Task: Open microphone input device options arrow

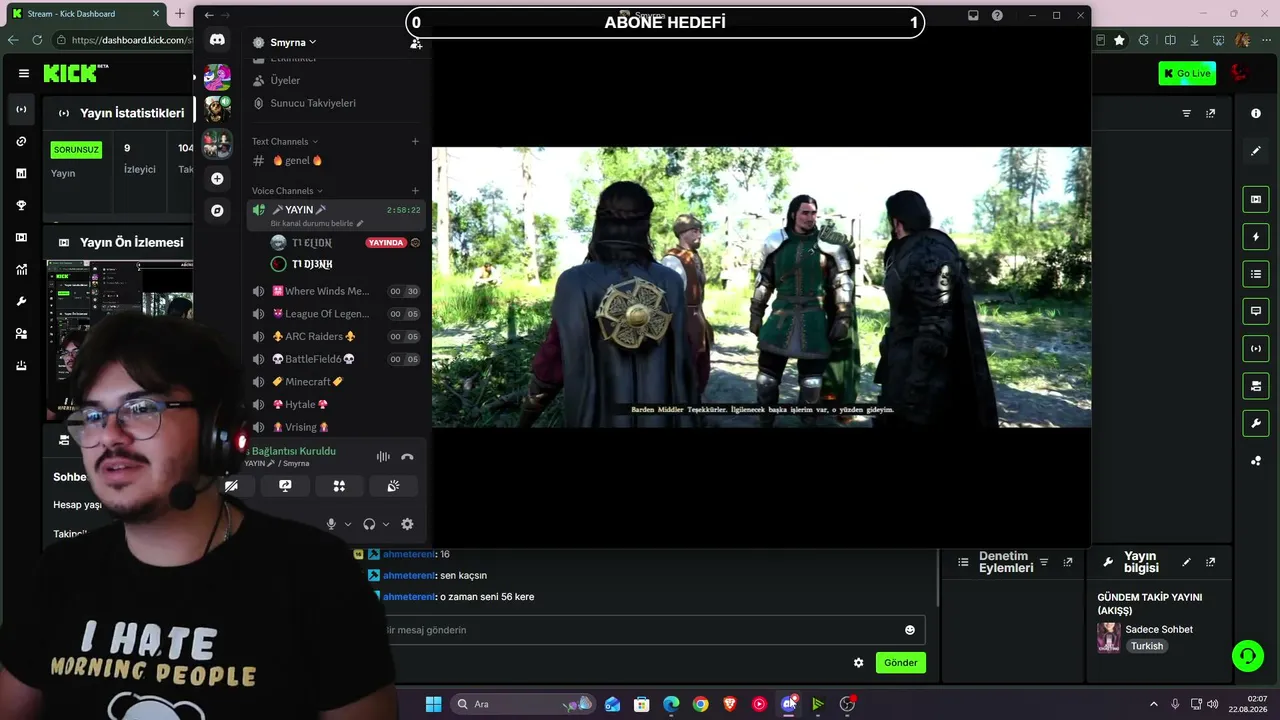Action: coord(348,524)
